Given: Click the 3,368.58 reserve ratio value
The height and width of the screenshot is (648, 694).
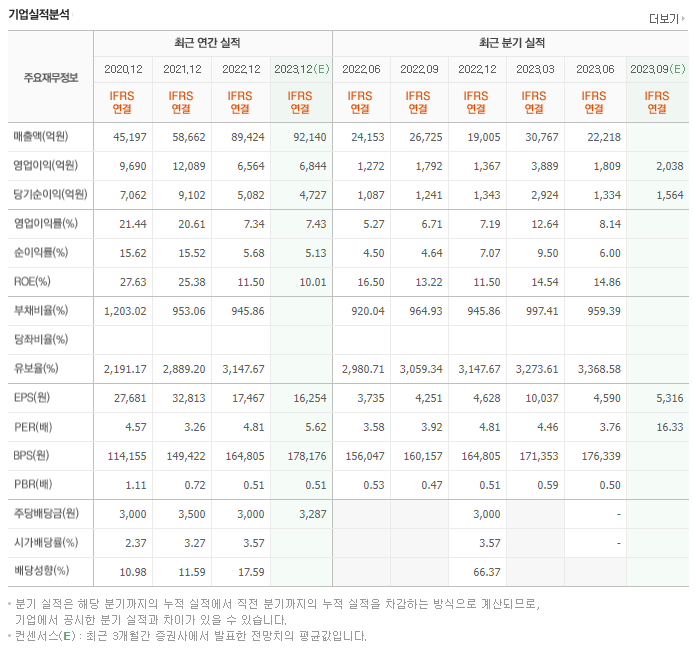Looking at the screenshot, I should (599, 369).
